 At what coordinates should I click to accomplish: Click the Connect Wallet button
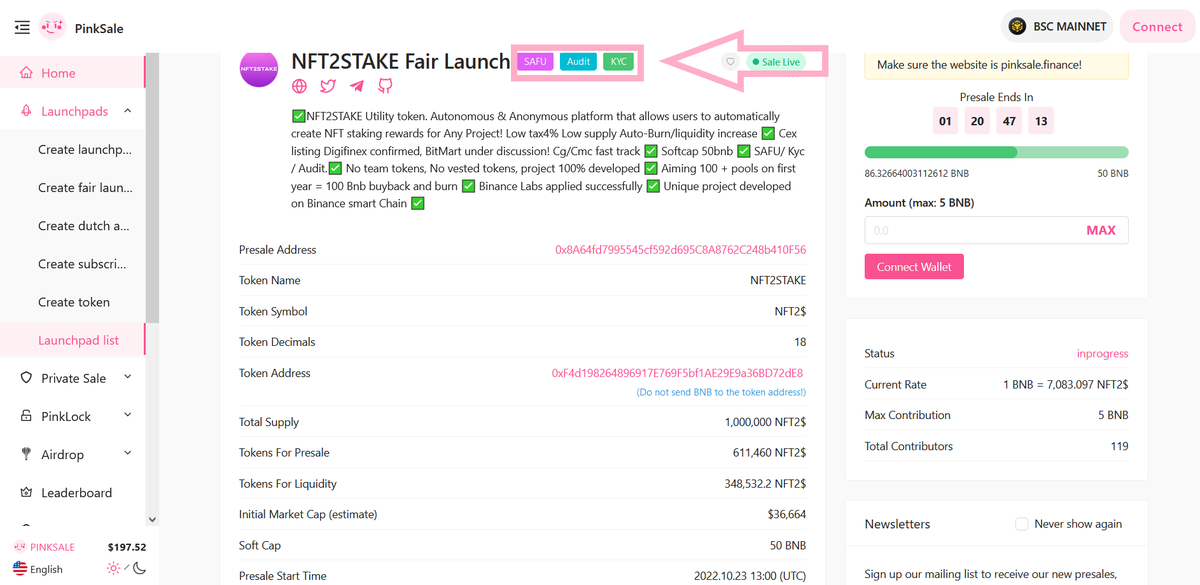(914, 267)
